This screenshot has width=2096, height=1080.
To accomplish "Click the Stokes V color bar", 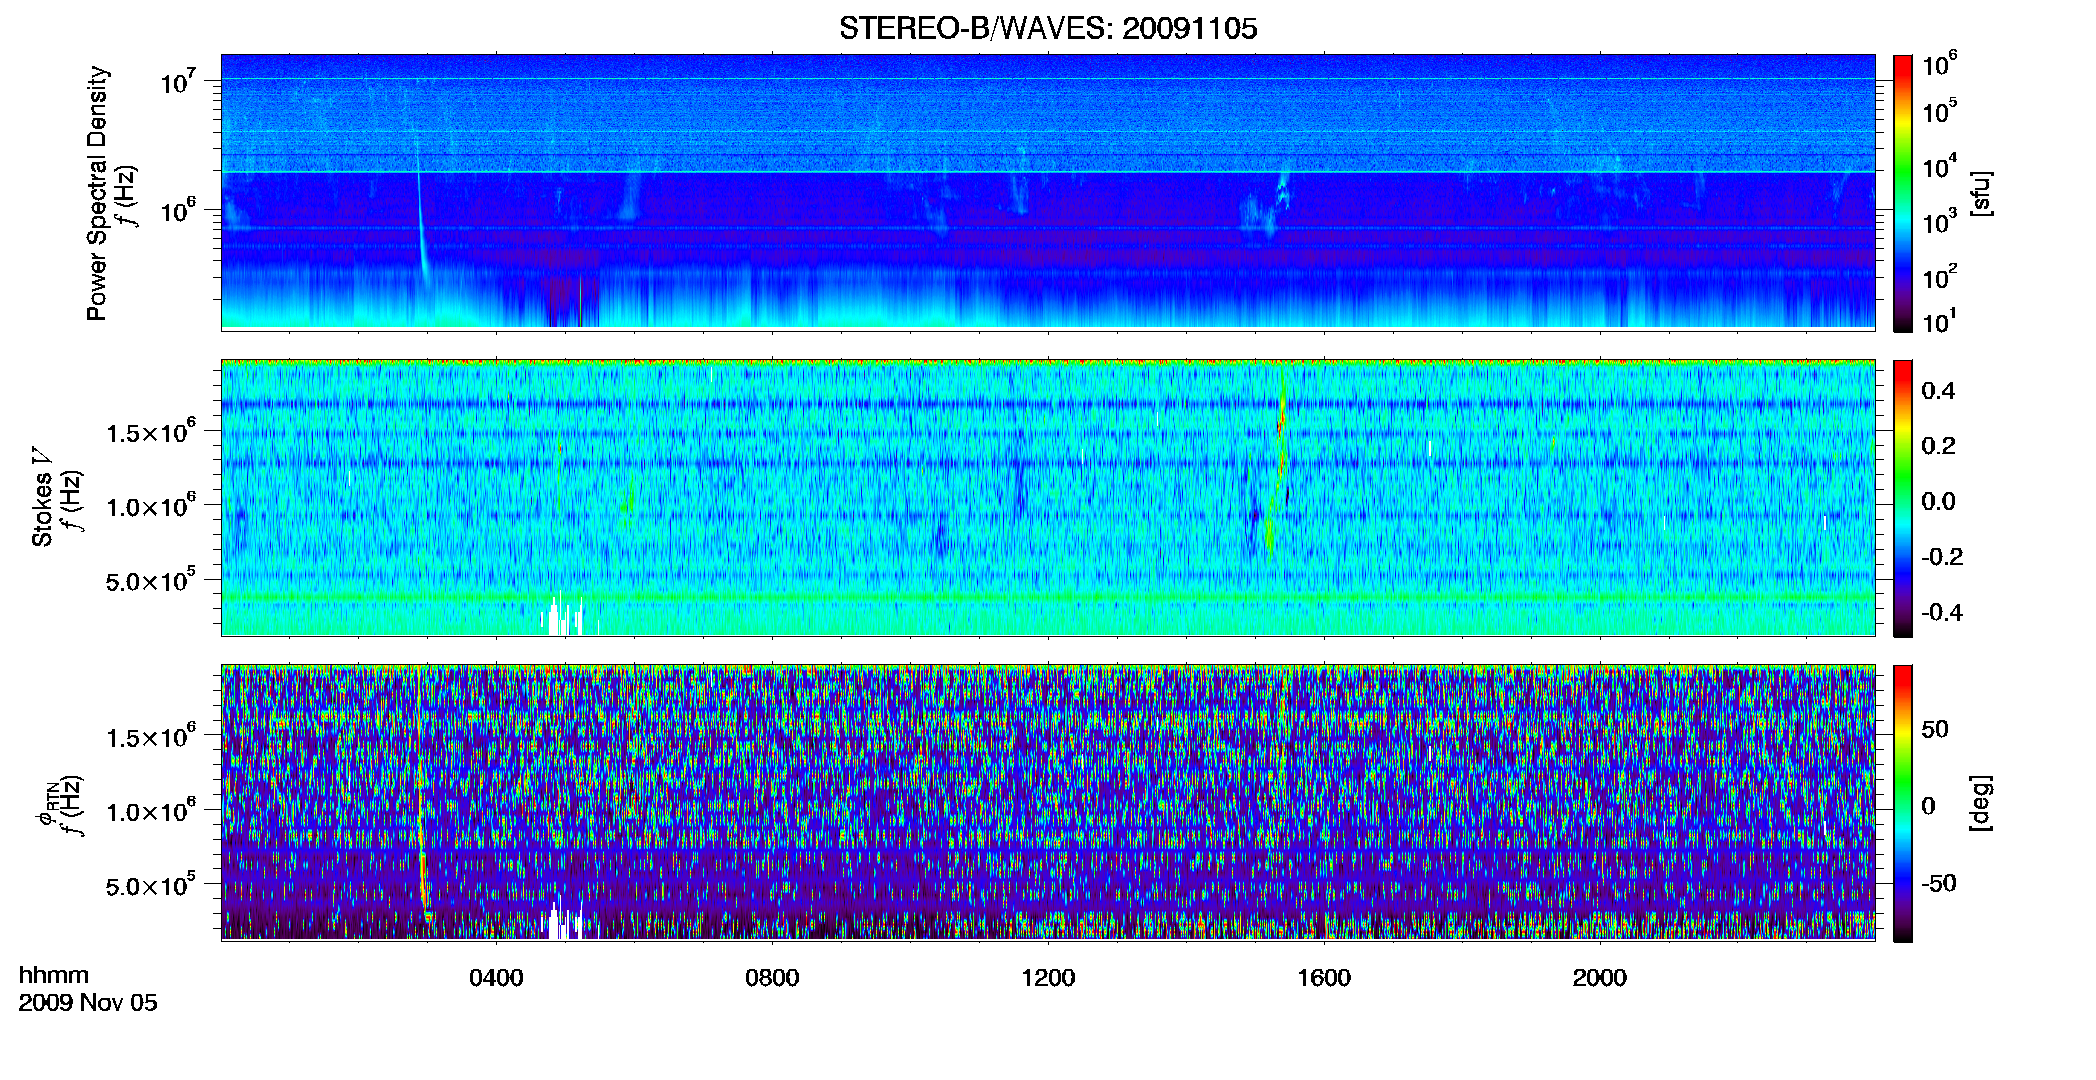I will point(1903,498).
